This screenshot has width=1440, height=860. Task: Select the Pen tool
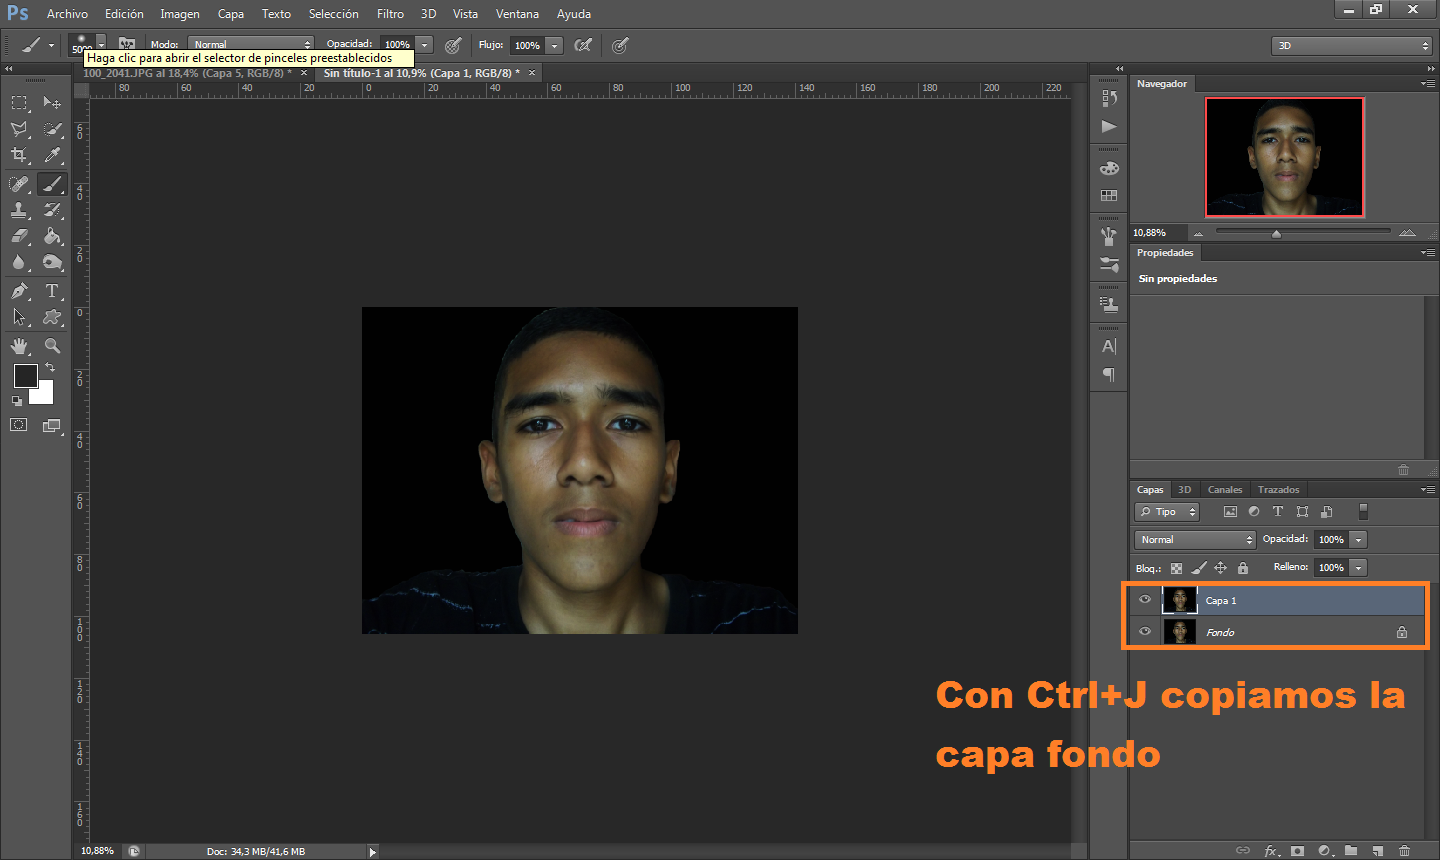[x=19, y=291]
